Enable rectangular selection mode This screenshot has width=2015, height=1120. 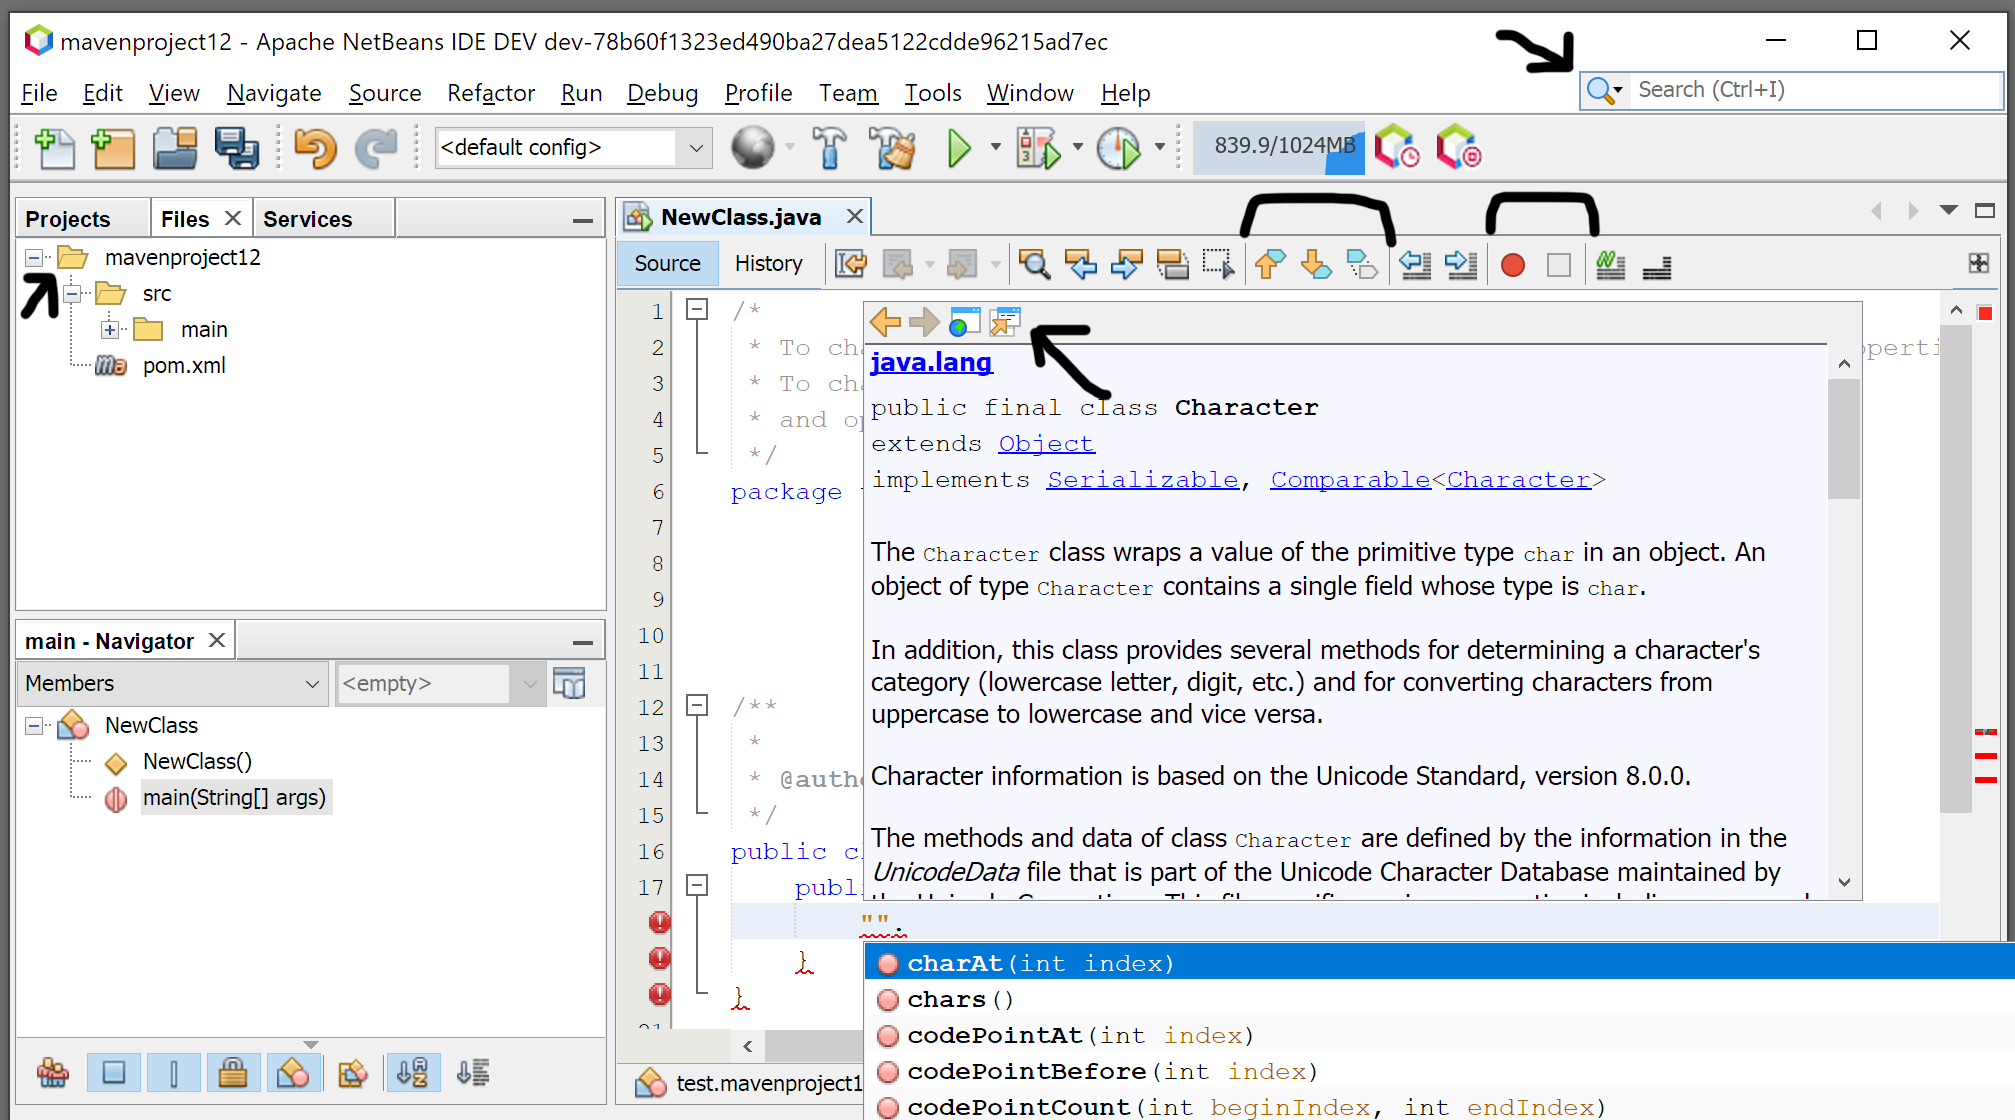click(x=1219, y=265)
